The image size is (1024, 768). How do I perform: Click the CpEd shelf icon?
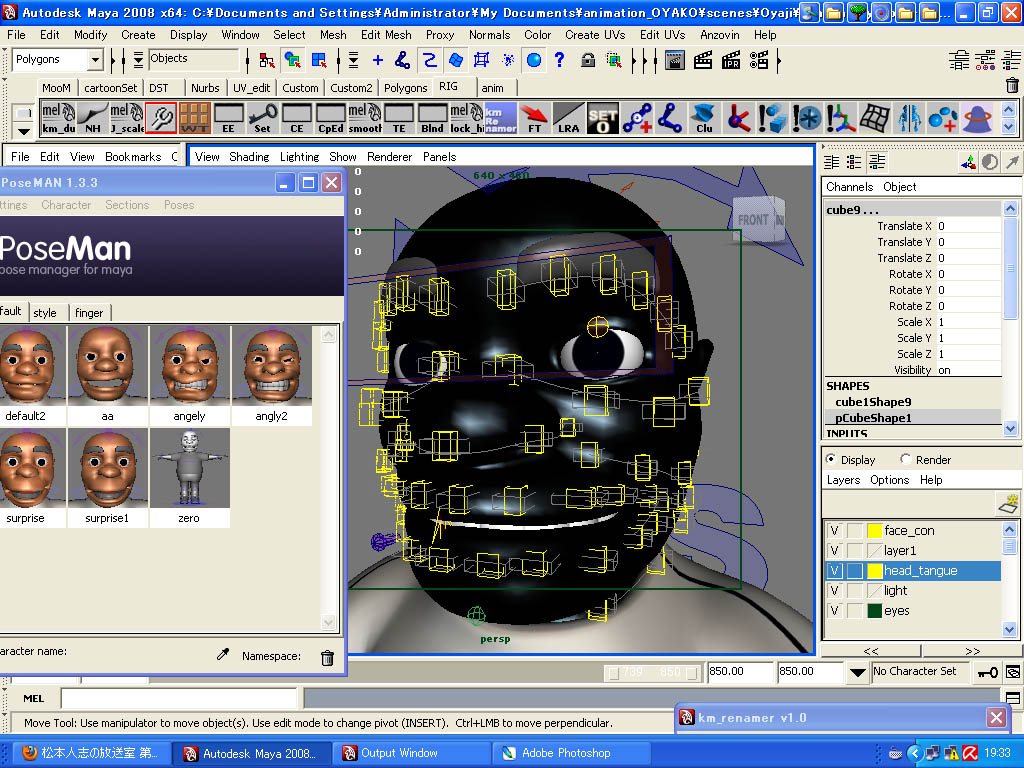click(x=330, y=118)
